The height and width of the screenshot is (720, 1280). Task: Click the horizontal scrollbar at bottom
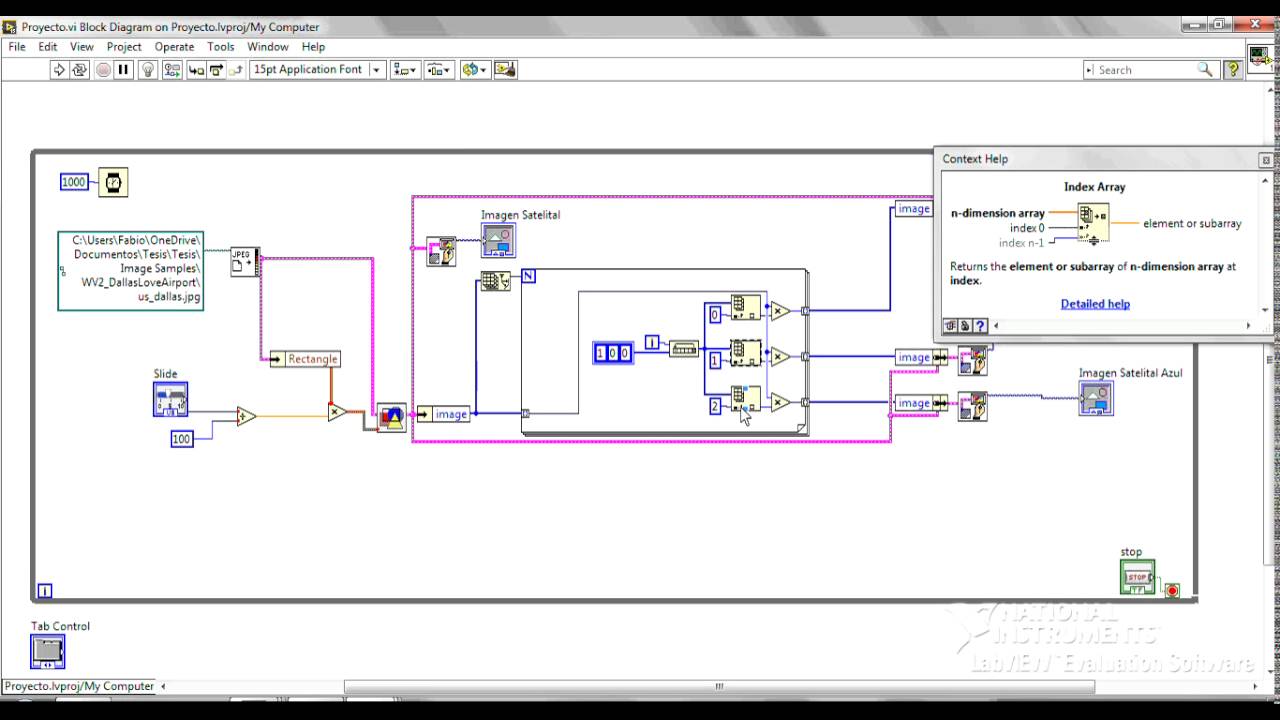click(718, 686)
